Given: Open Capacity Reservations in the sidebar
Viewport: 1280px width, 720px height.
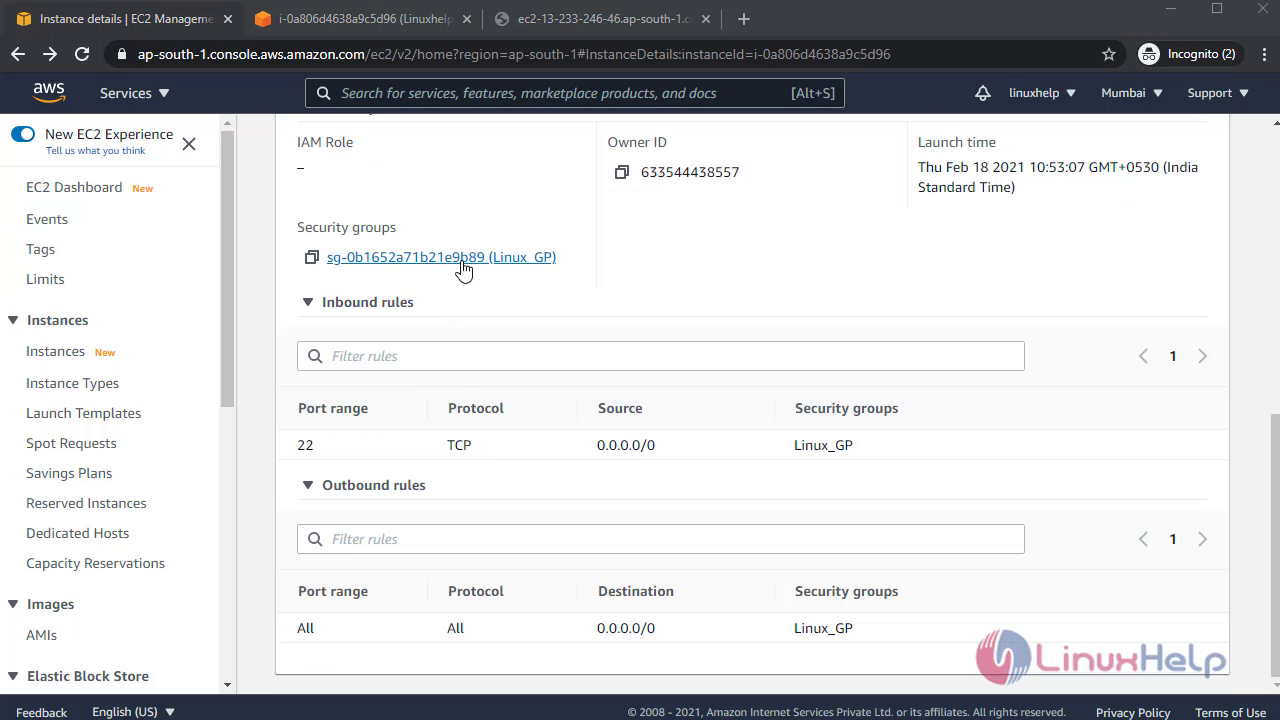Looking at the screenshot, I should click(95, 563).
